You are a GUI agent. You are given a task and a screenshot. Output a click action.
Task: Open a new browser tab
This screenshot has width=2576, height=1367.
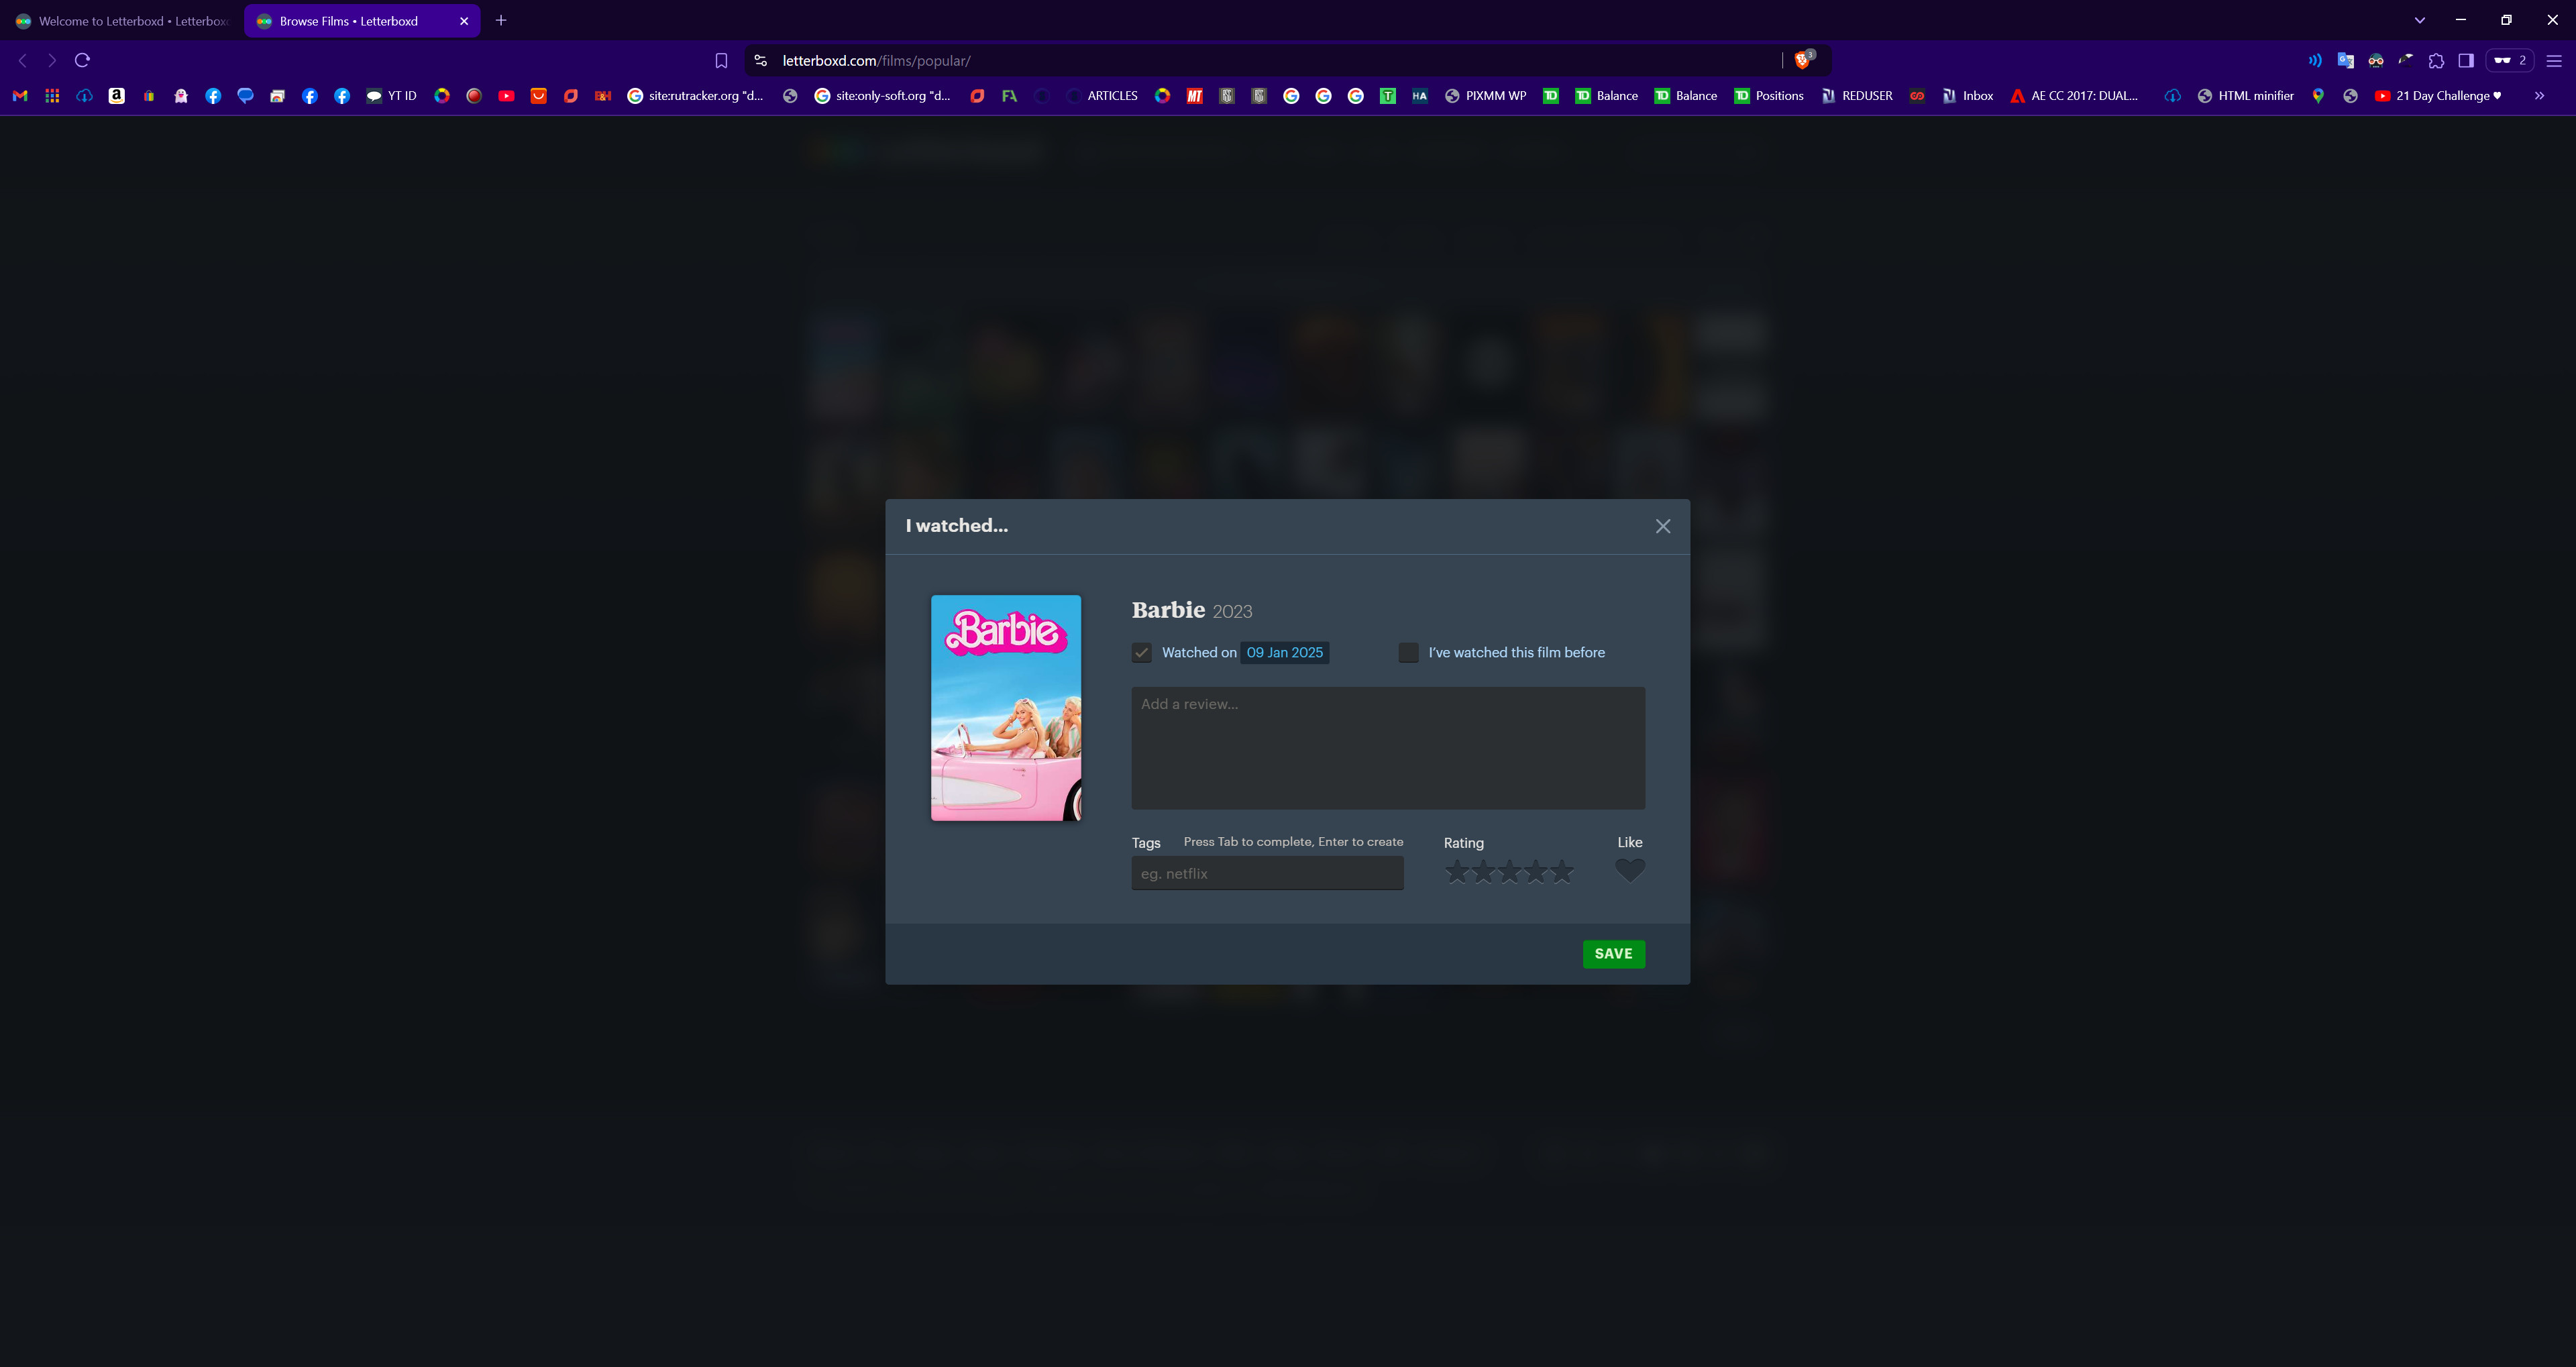[501, 20]
